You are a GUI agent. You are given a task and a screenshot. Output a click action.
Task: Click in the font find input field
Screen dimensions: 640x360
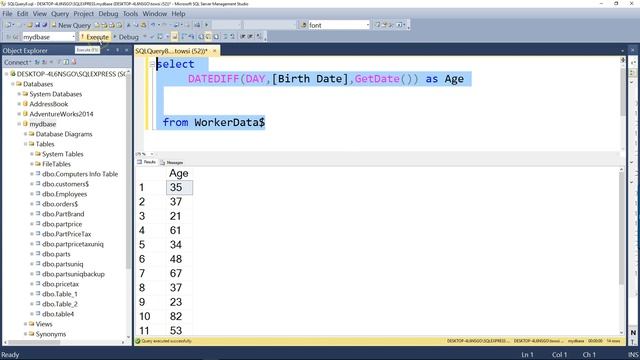coord(337,25)
